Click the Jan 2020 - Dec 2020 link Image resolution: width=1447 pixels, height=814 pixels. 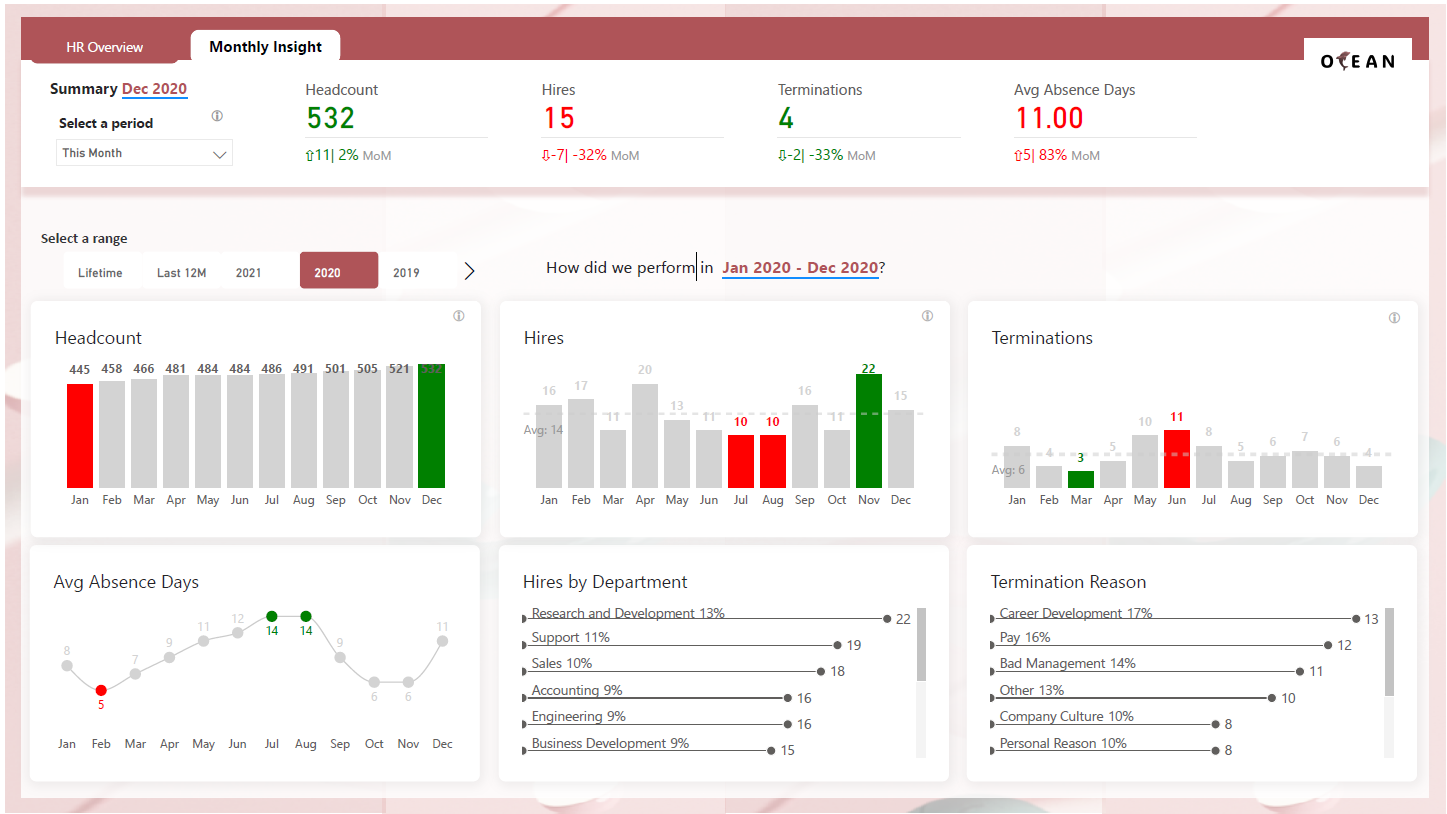click(800, 268)
